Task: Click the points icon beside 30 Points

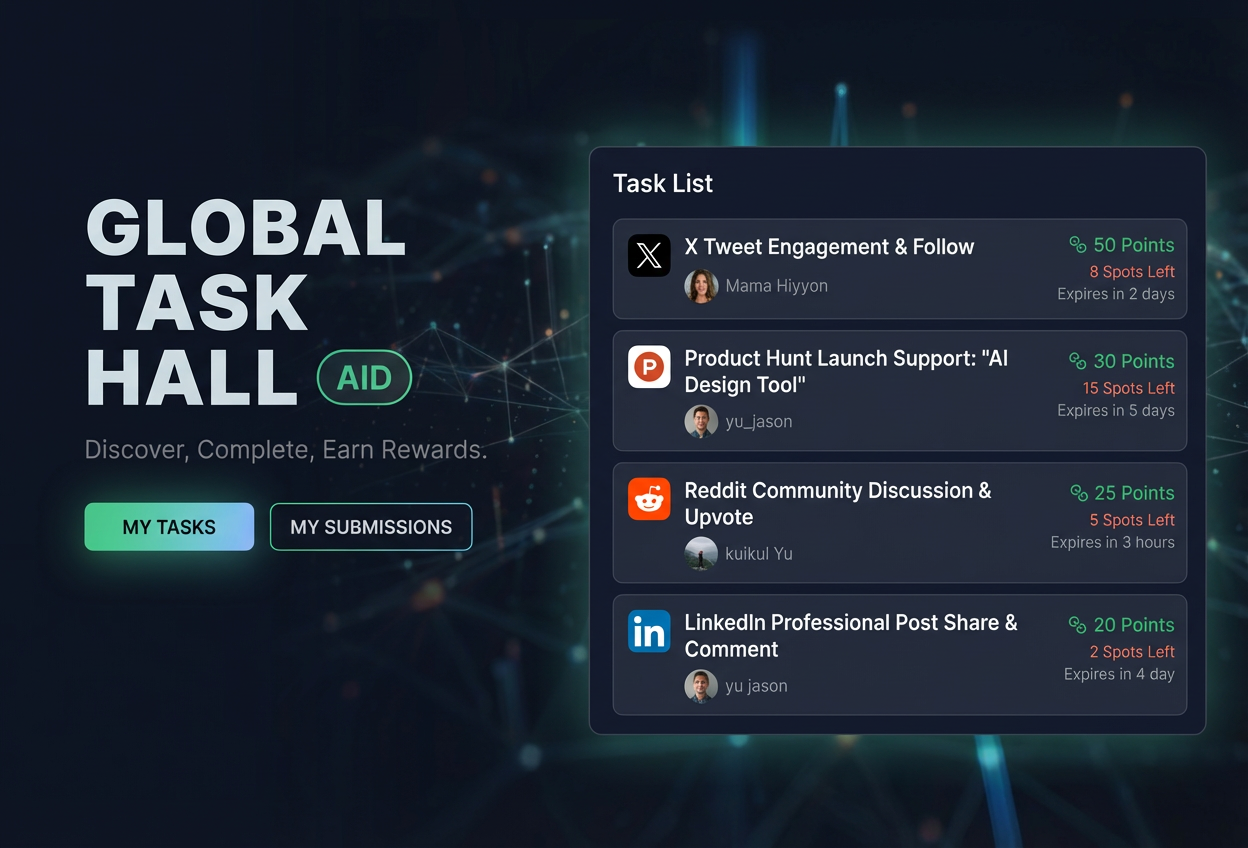Action: (x=1078, y=361)
